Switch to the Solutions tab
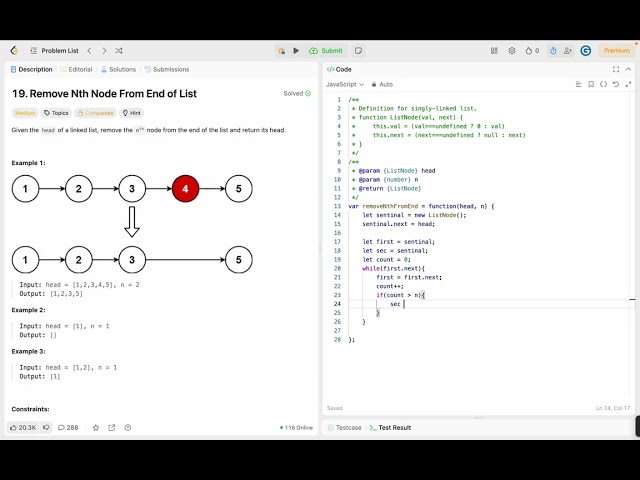Screen dimensions: 640x480 click(x=118, y=69)
